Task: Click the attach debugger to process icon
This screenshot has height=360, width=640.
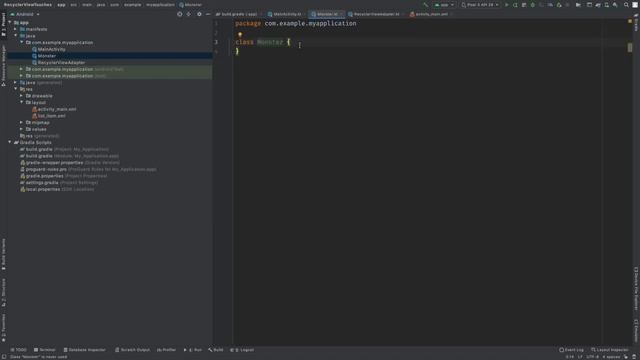Action: point(559,5)
